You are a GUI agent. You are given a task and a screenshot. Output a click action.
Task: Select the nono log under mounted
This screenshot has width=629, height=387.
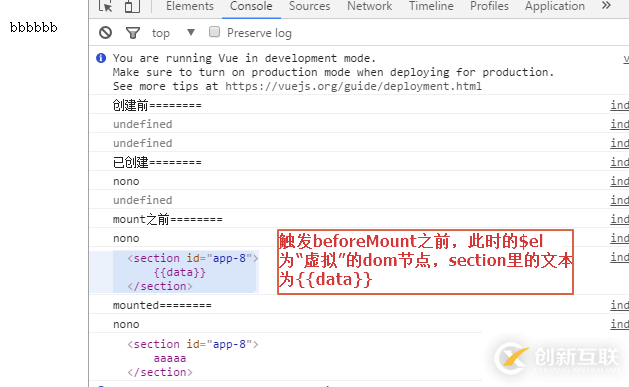tap(126, 324)
